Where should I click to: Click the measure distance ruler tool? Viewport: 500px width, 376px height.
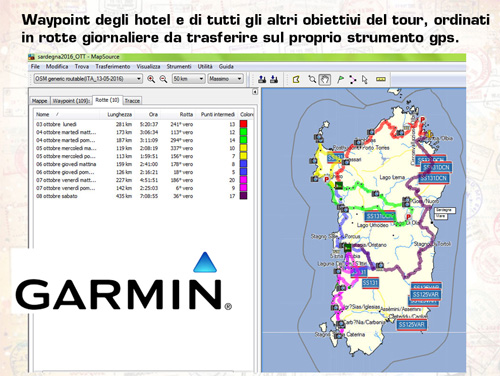pos(381,79)
